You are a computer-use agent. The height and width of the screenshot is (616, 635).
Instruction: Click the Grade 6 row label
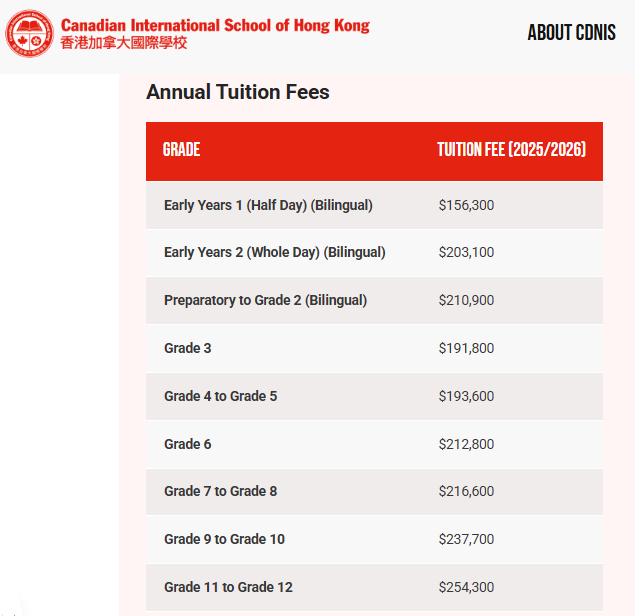pos(188,444)
